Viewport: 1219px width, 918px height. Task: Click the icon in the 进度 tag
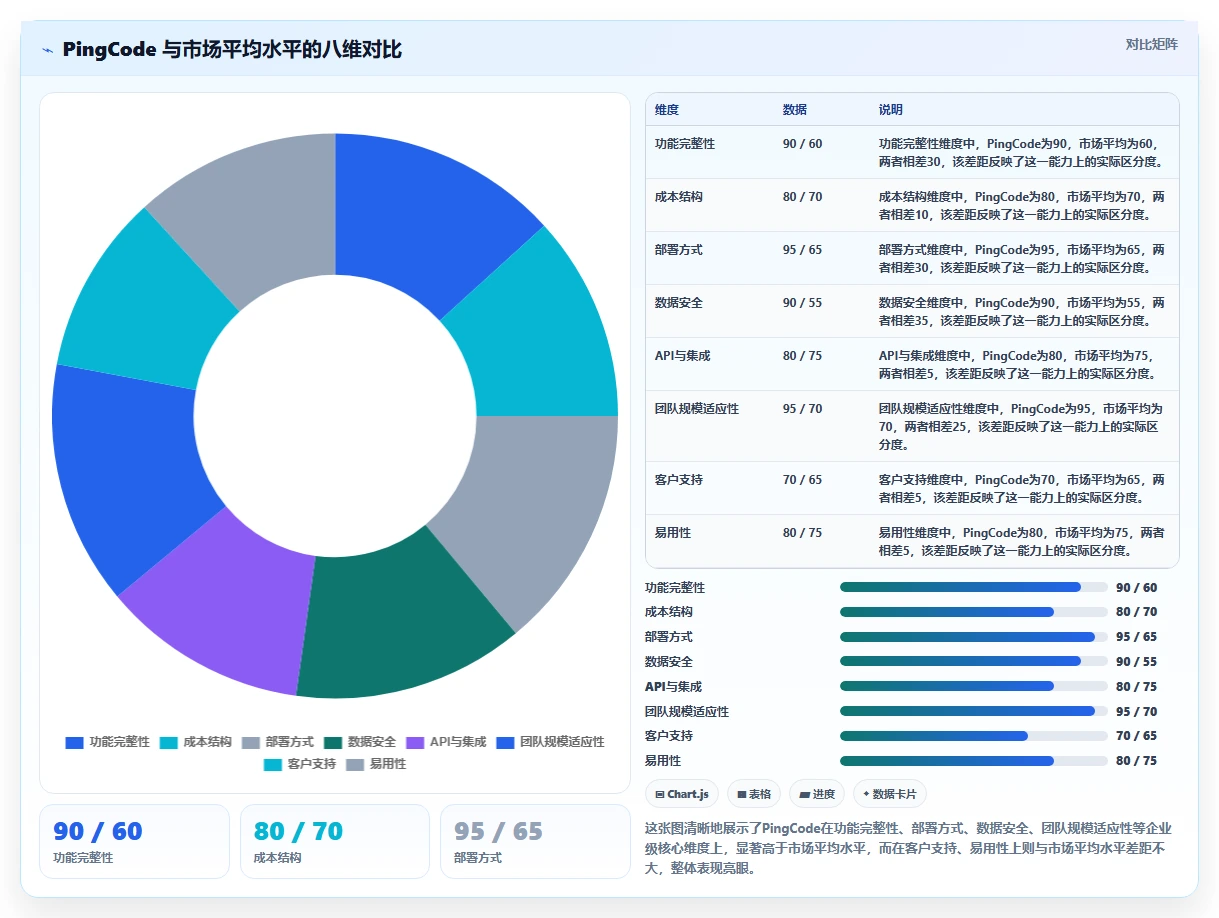pos(804,794)
